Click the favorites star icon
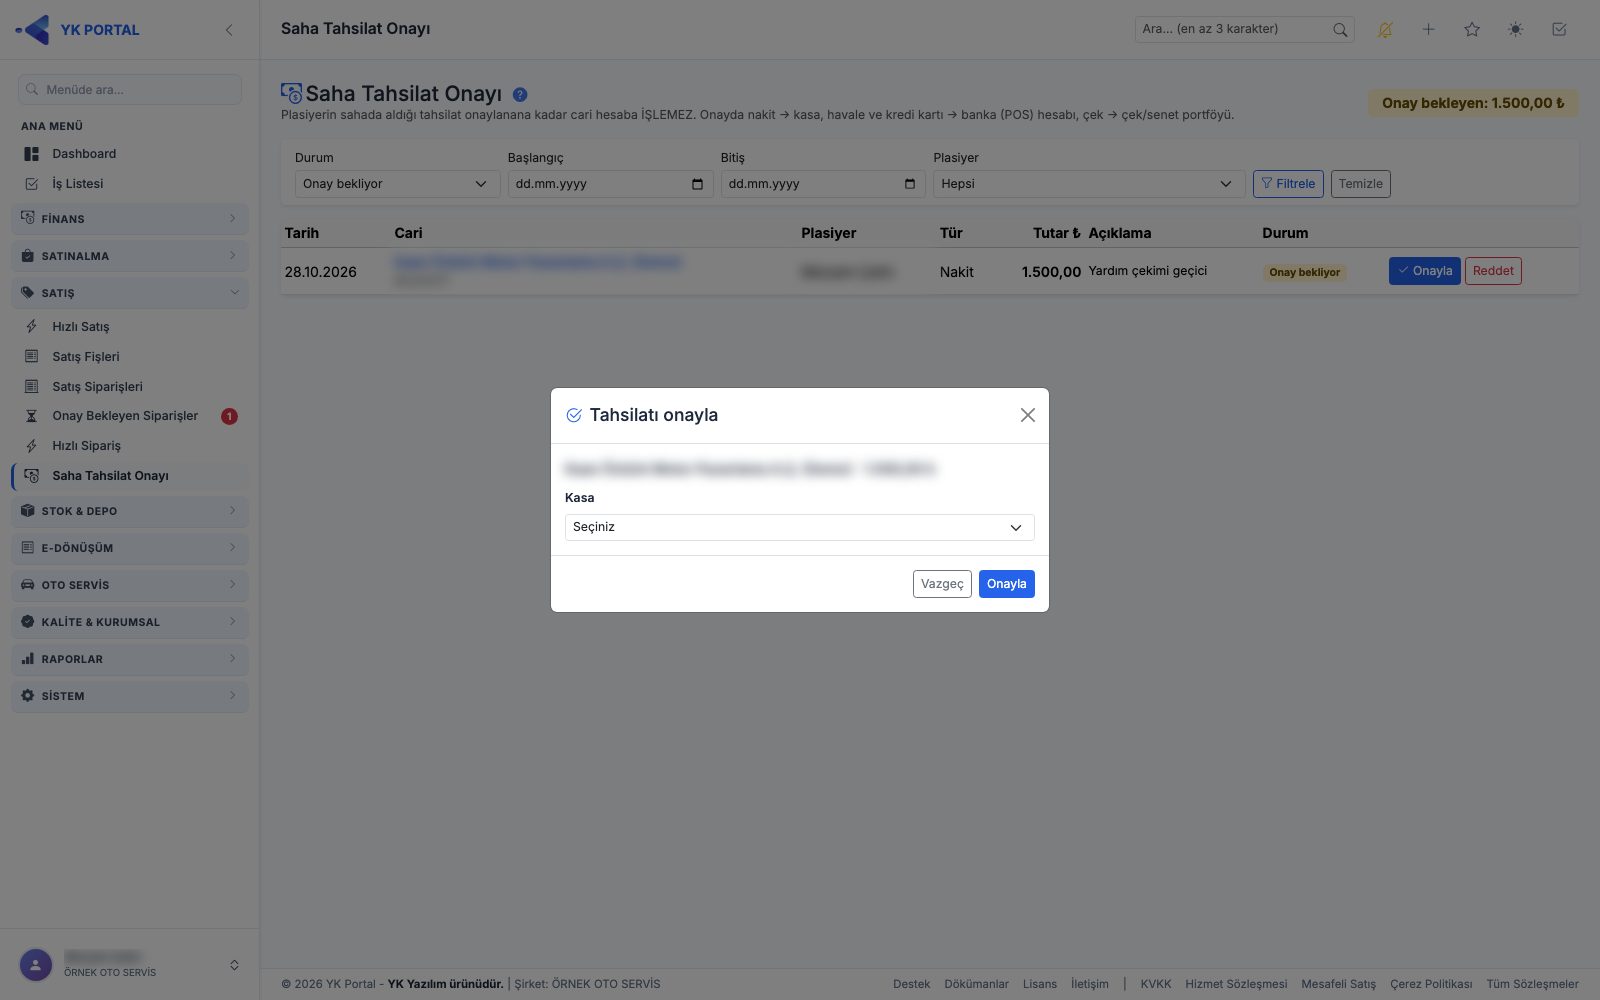1600x1000 pixels. [x=1472, y=30]
